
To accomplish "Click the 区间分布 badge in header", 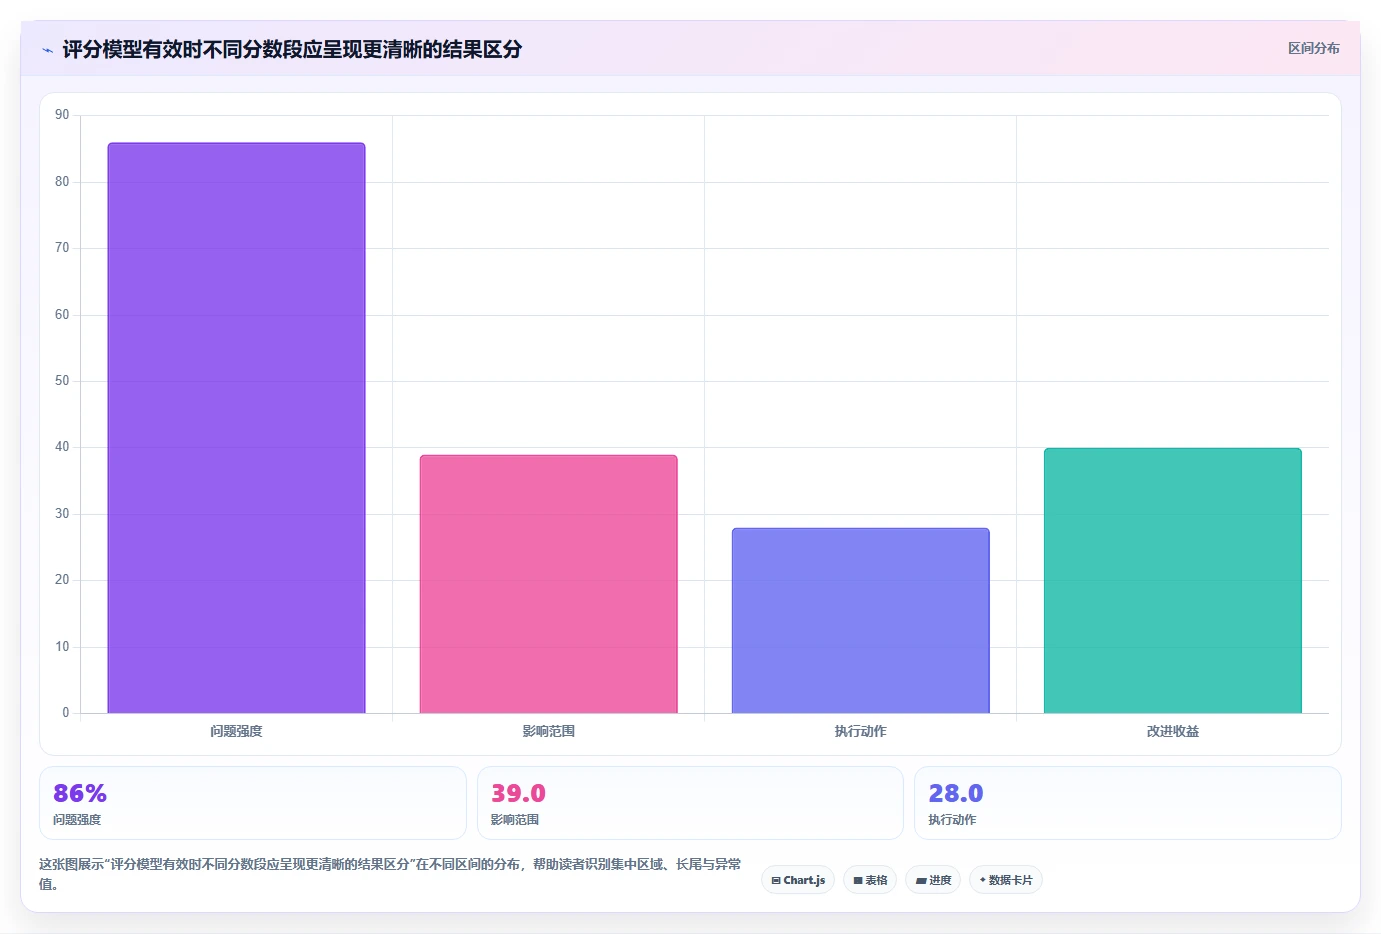I will pos(1313,48).
